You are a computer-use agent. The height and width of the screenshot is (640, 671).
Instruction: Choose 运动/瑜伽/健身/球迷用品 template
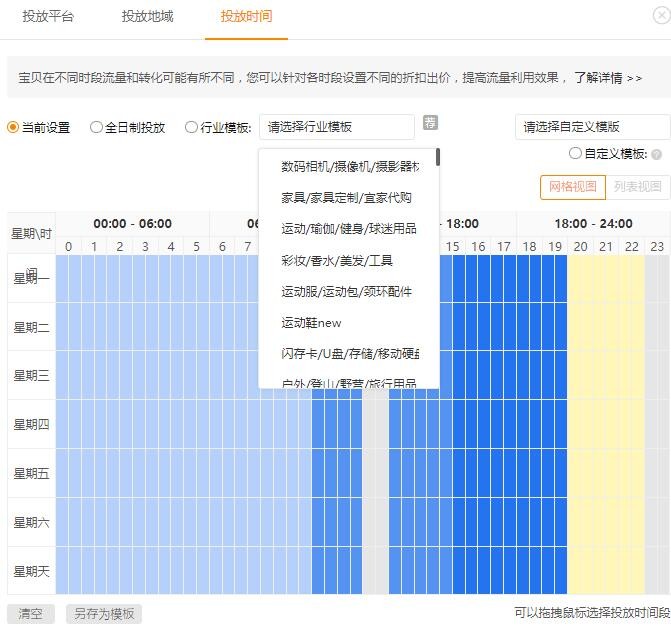click(x=349, y=229)
